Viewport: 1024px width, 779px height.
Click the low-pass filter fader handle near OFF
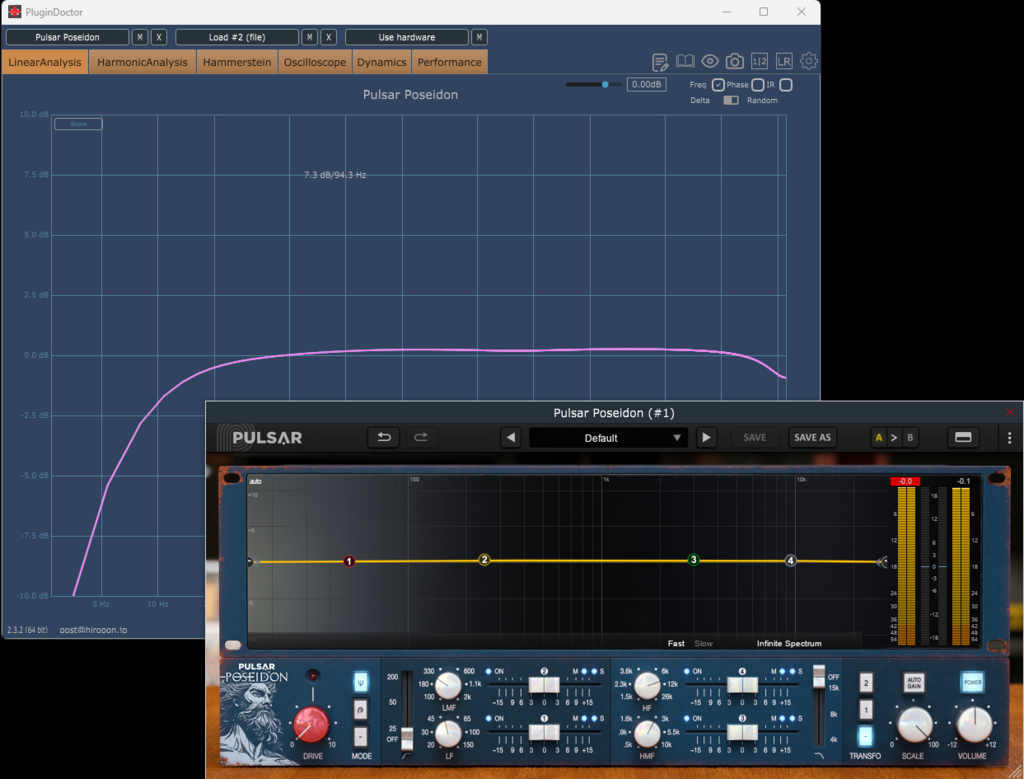819,676
